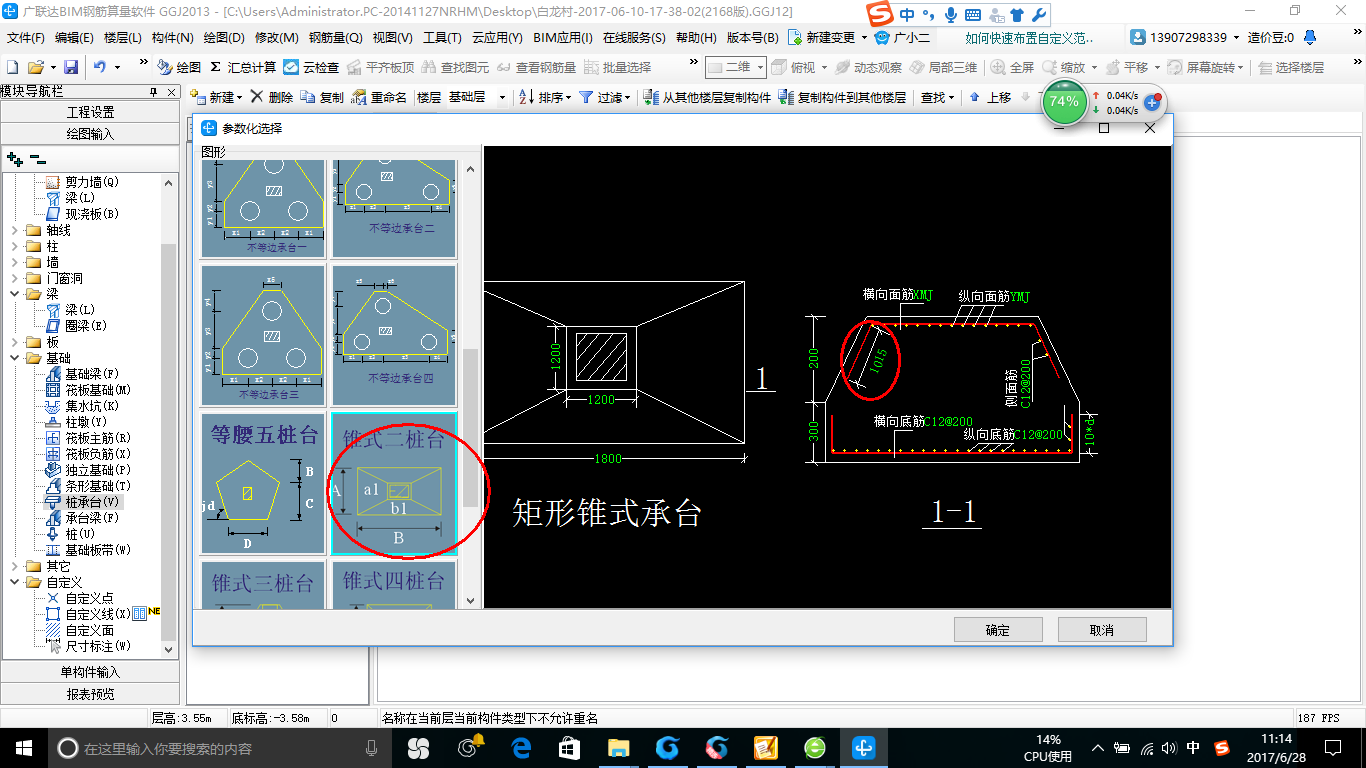The height and width of the screenshot is (768, 1366).
Task: Click 复制构件到其他楼层 icon
Action: (x=786, y=97)
